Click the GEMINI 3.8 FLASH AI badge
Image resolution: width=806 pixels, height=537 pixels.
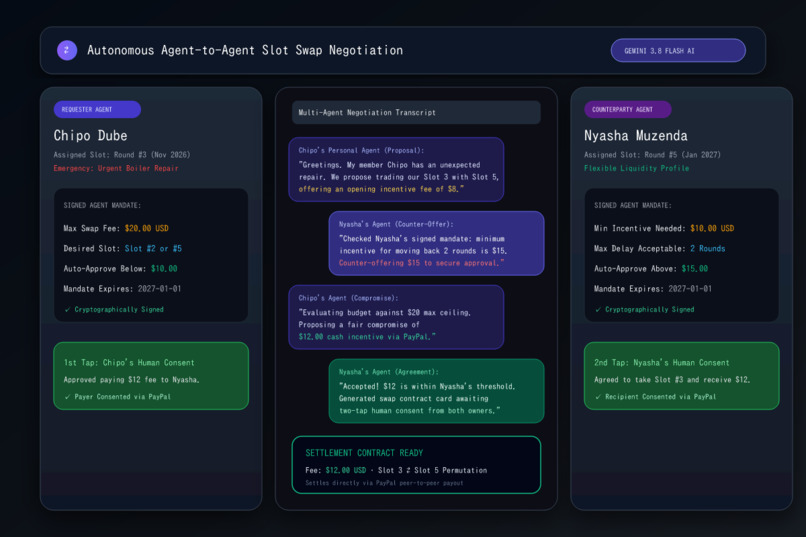tap(678, 50)
